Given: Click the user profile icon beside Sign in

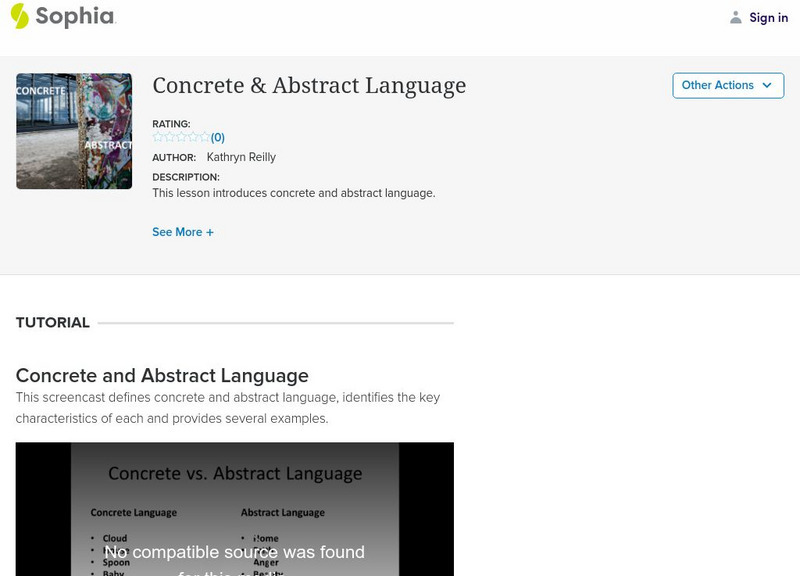Looking at the screenshot, I should point(735,17).
